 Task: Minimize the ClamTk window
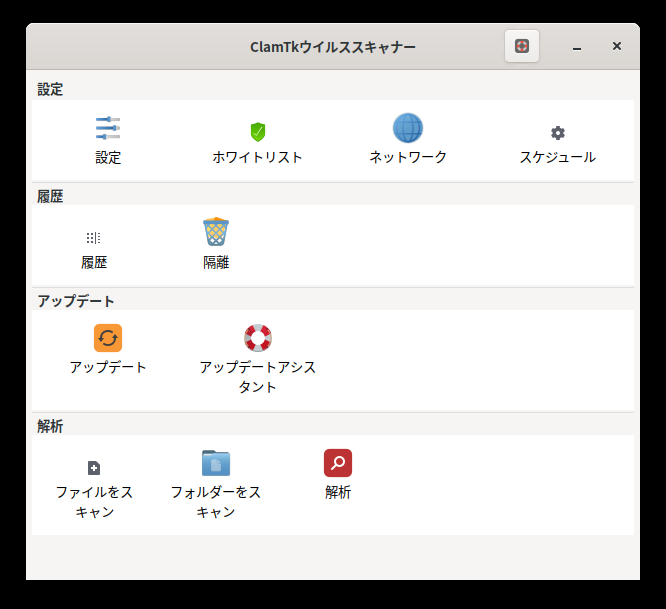pos(577,47)
